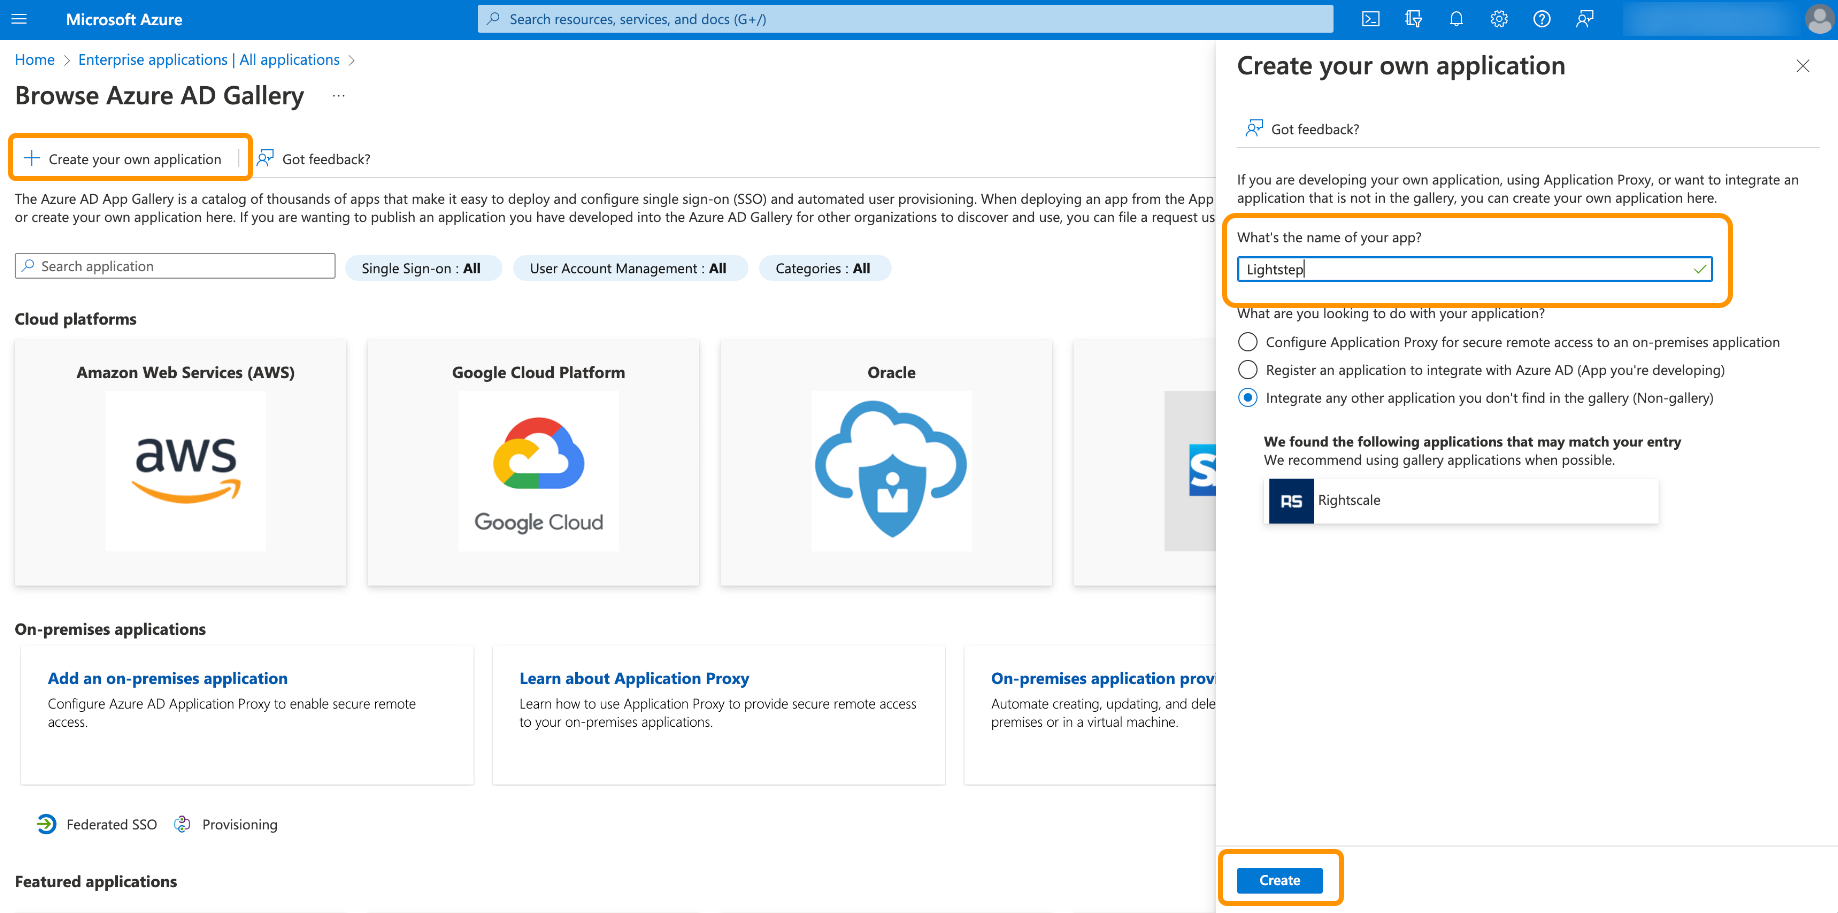Image resolution: width=1838 pixels, height=913 pixels.
Task: Click the blue Create button
Action: pos(1280,880)
